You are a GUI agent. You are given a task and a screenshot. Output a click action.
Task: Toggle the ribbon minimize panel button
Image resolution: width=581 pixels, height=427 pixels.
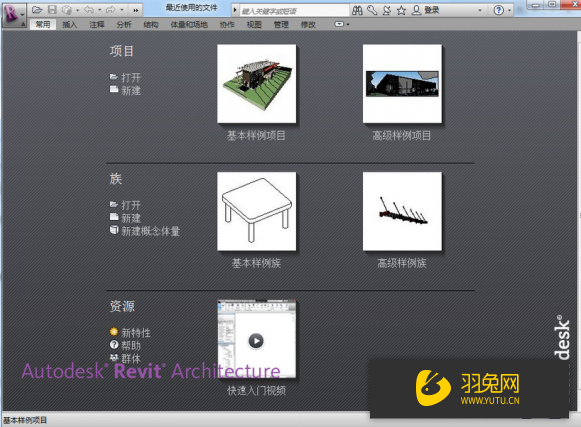[x=339, y=24]
